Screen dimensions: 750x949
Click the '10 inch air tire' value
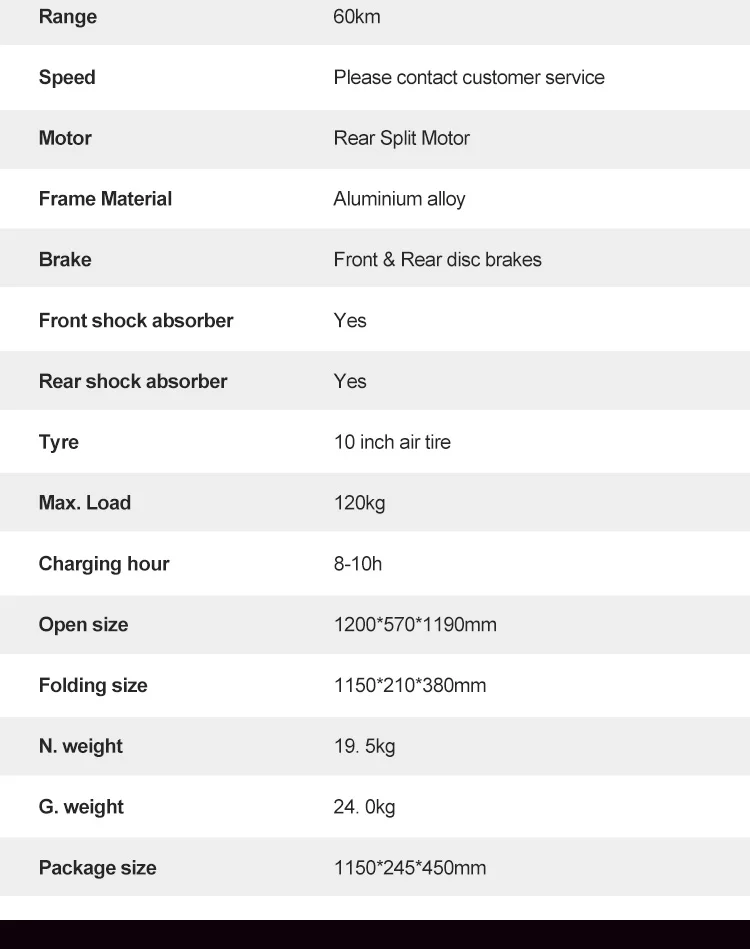click(x=392, y=442)
